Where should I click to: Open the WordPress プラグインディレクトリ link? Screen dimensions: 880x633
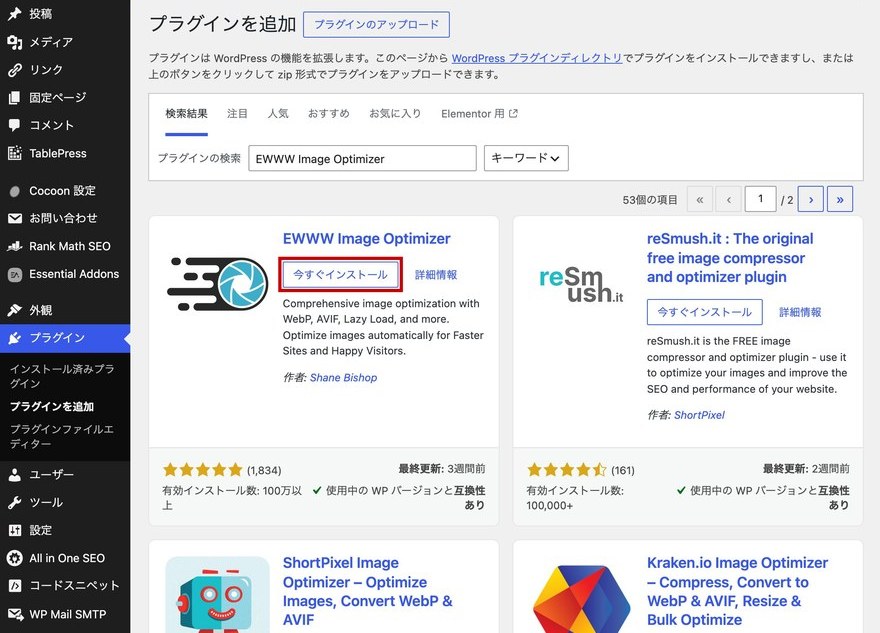[x=537, y=58]
